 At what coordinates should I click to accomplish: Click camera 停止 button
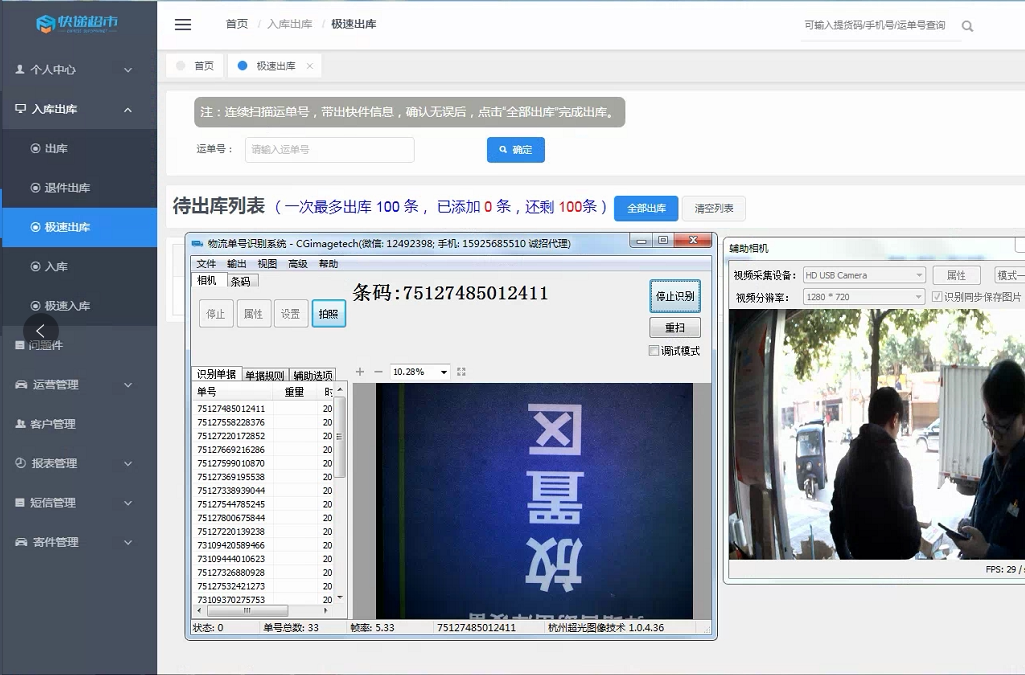pyautogui.click(x=216, y=314)
